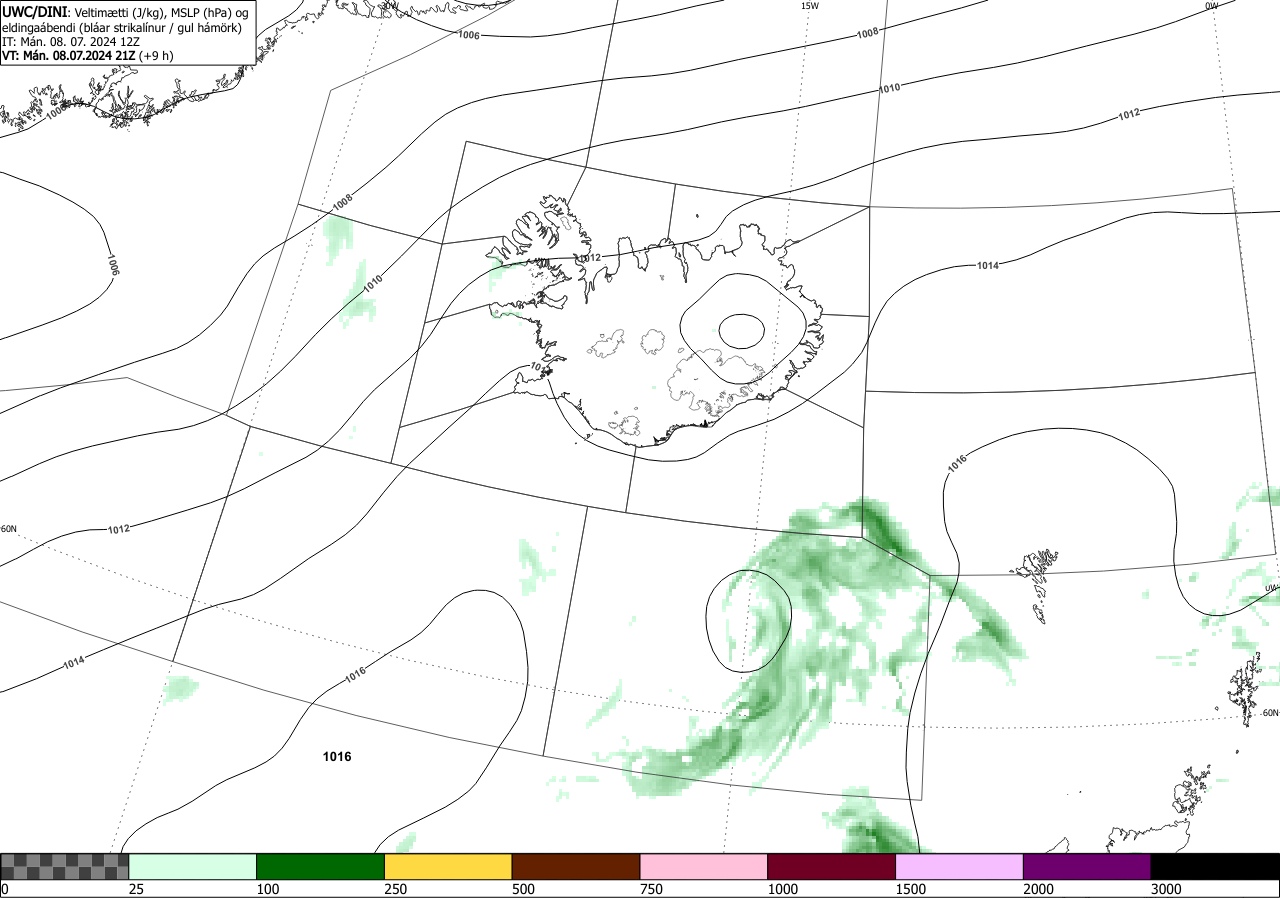The image size is (1280, 898).
Task: Click the grey checkered 0–25 legend swatch
Action: [x=65, y=866]
